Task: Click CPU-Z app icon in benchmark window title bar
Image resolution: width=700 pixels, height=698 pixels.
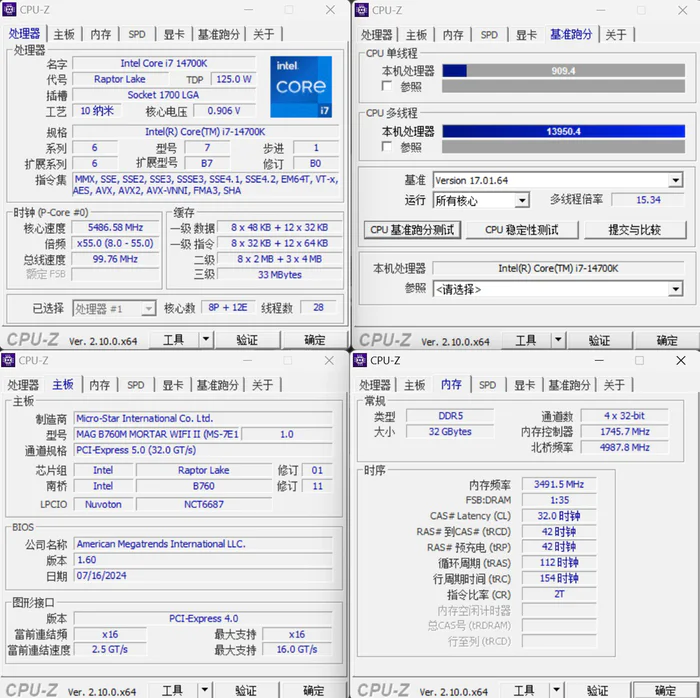Action: coord(362,10)
